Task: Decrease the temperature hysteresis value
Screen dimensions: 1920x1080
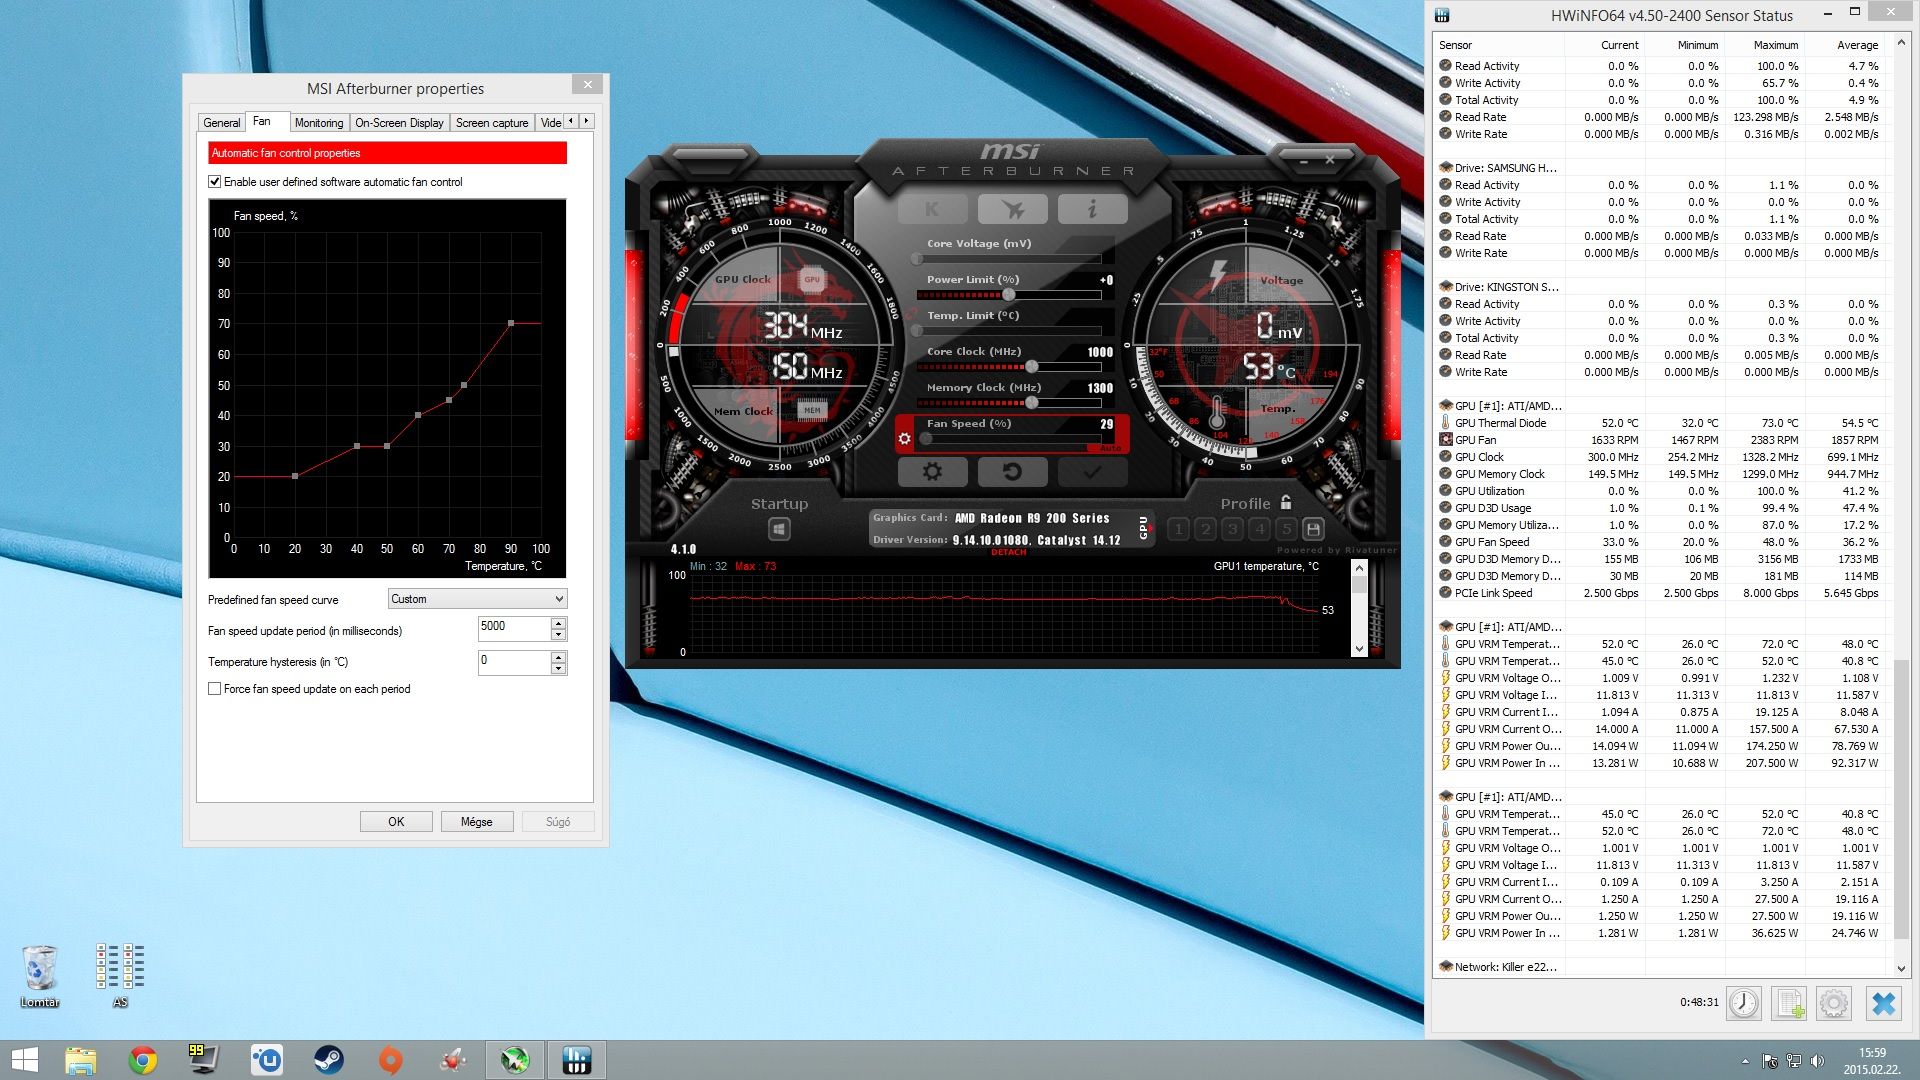Action: pos(559,668)
